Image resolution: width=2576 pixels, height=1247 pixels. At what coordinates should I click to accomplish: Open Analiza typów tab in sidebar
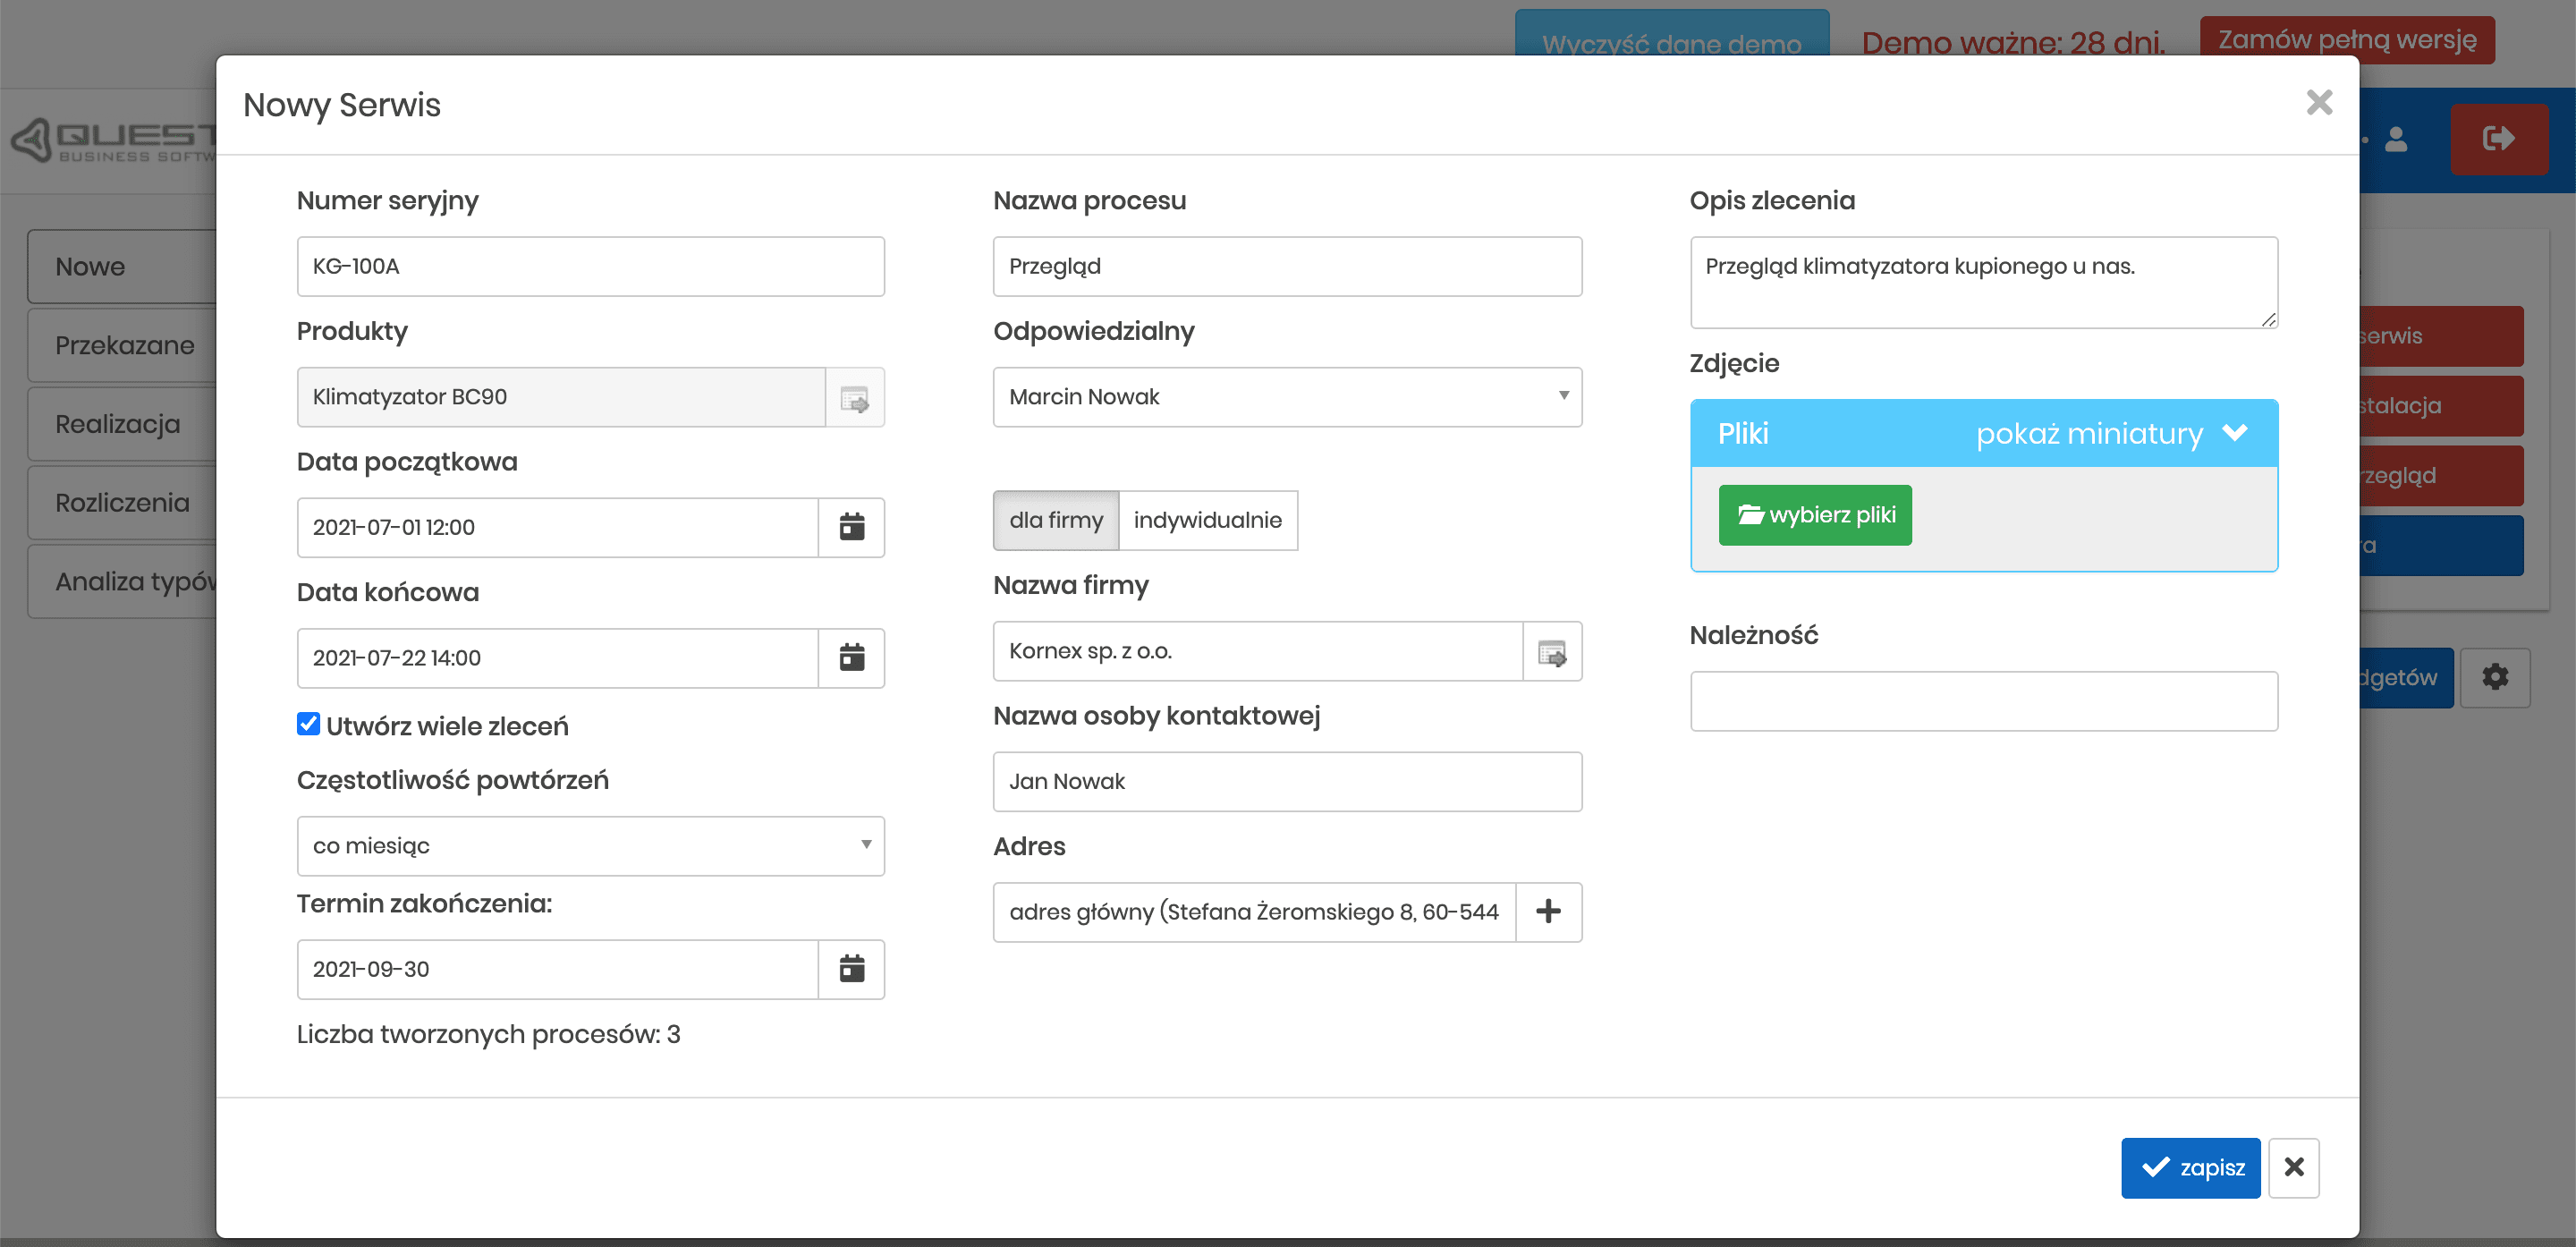(x=122, y=582)
